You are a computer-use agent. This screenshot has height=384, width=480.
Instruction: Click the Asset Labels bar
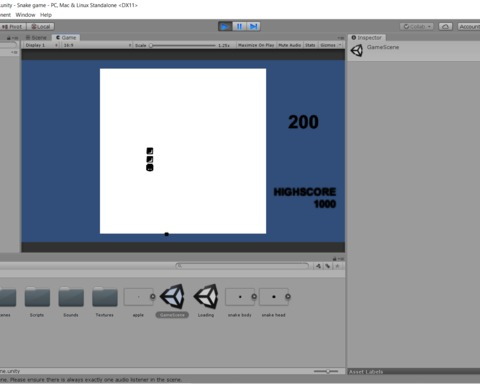[413, 372]
